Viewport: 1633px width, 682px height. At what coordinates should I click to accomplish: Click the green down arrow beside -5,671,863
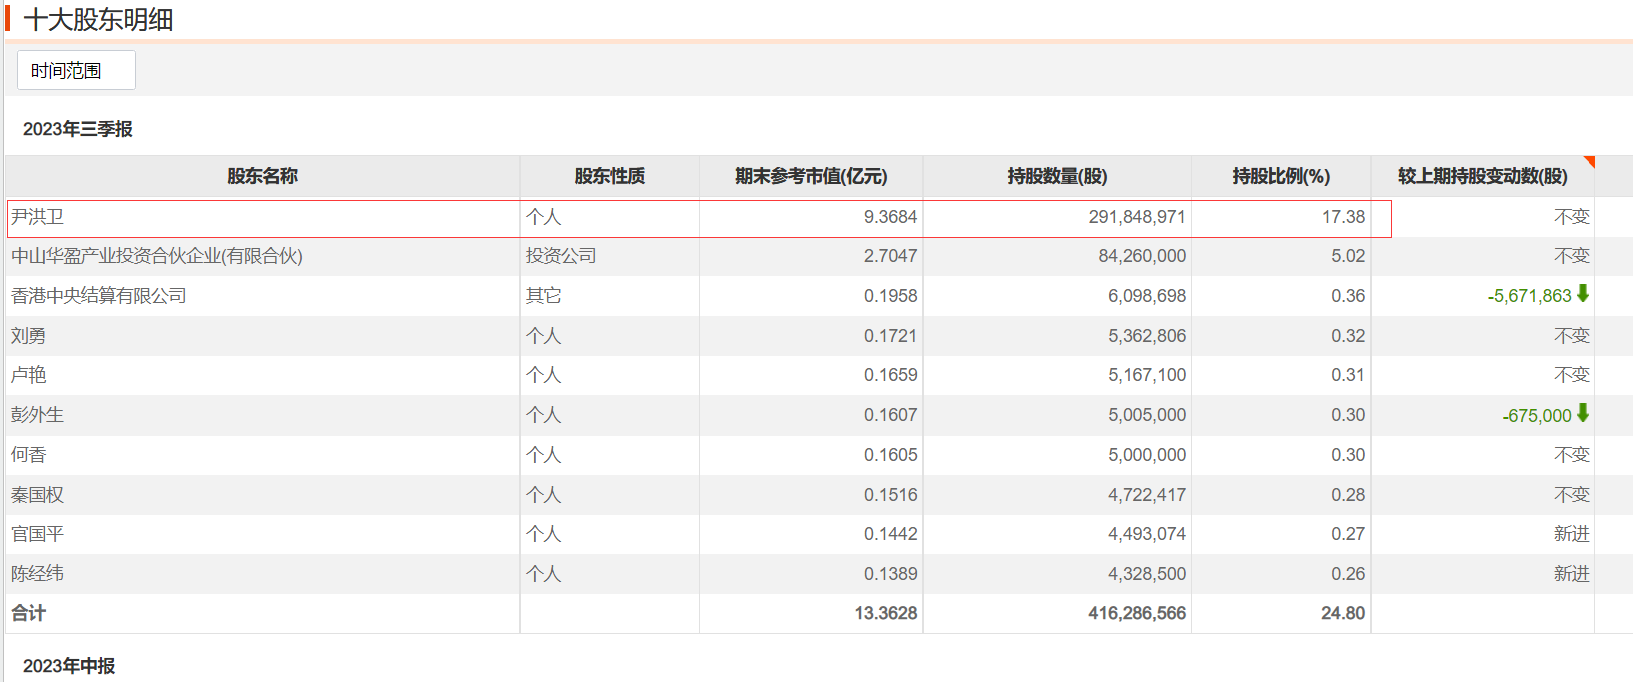(1583, 294)
